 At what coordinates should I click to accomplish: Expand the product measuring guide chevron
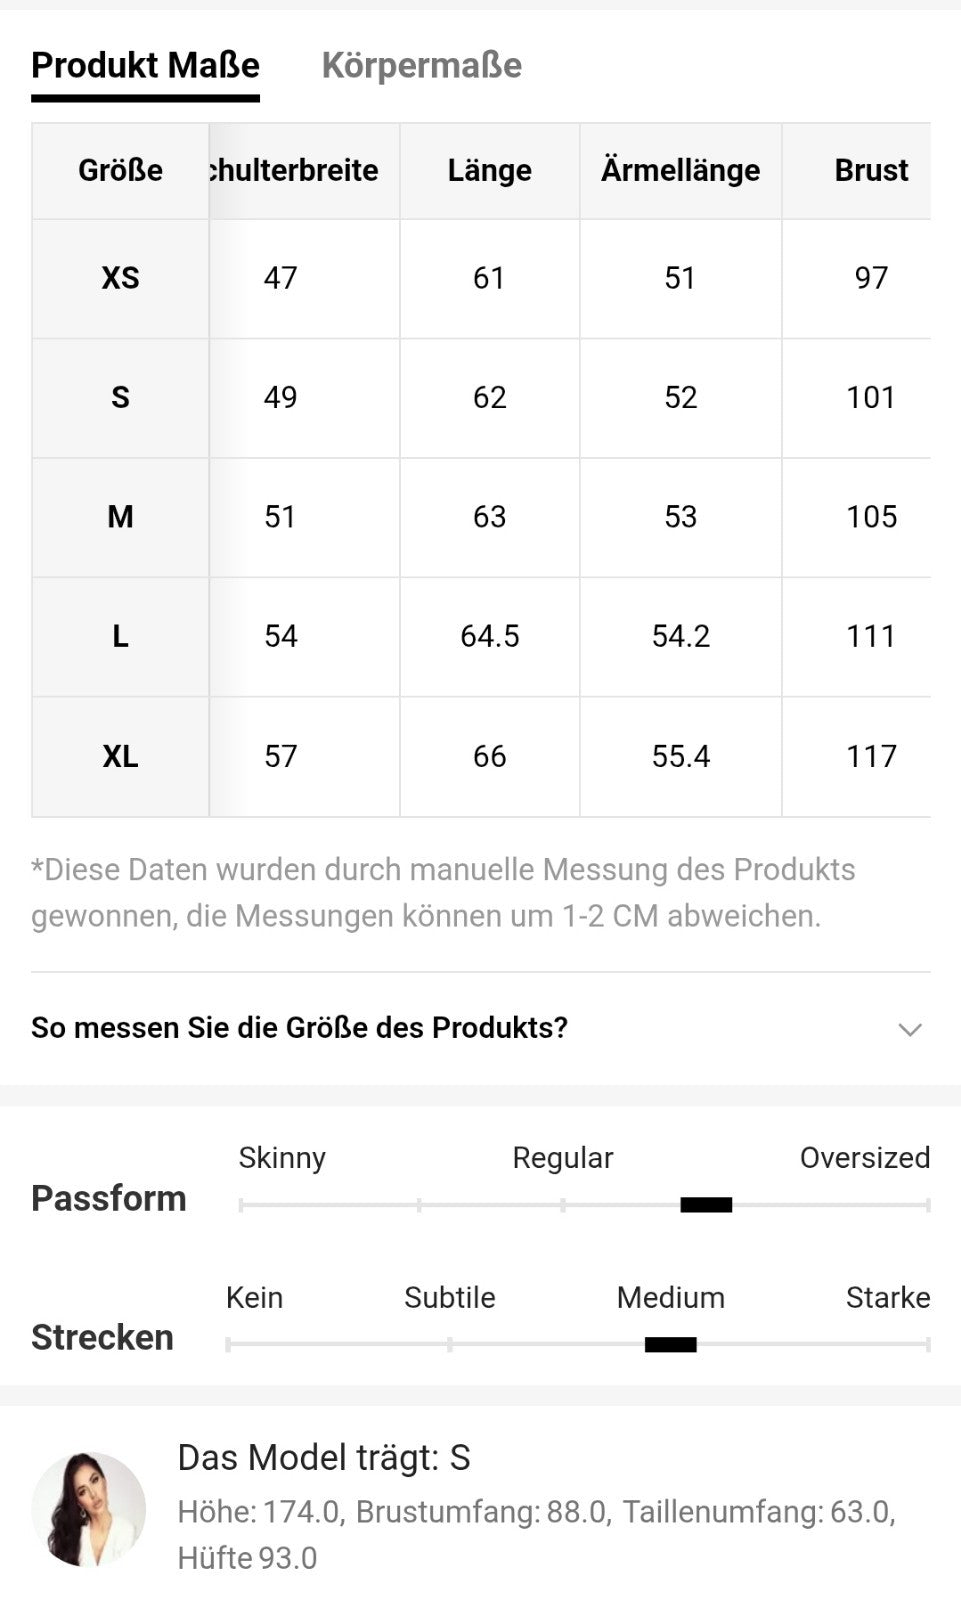[x=909, y=1029]
